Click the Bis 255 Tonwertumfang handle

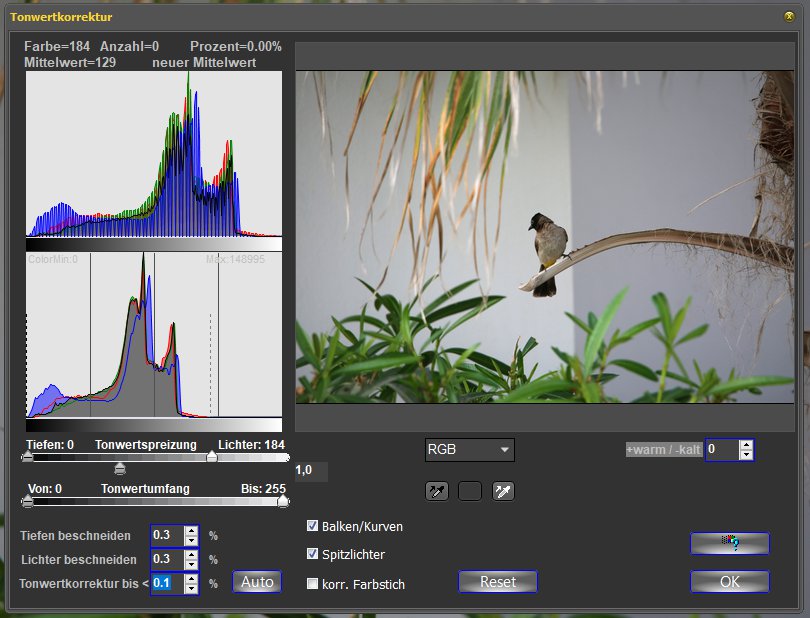(283, 502)
